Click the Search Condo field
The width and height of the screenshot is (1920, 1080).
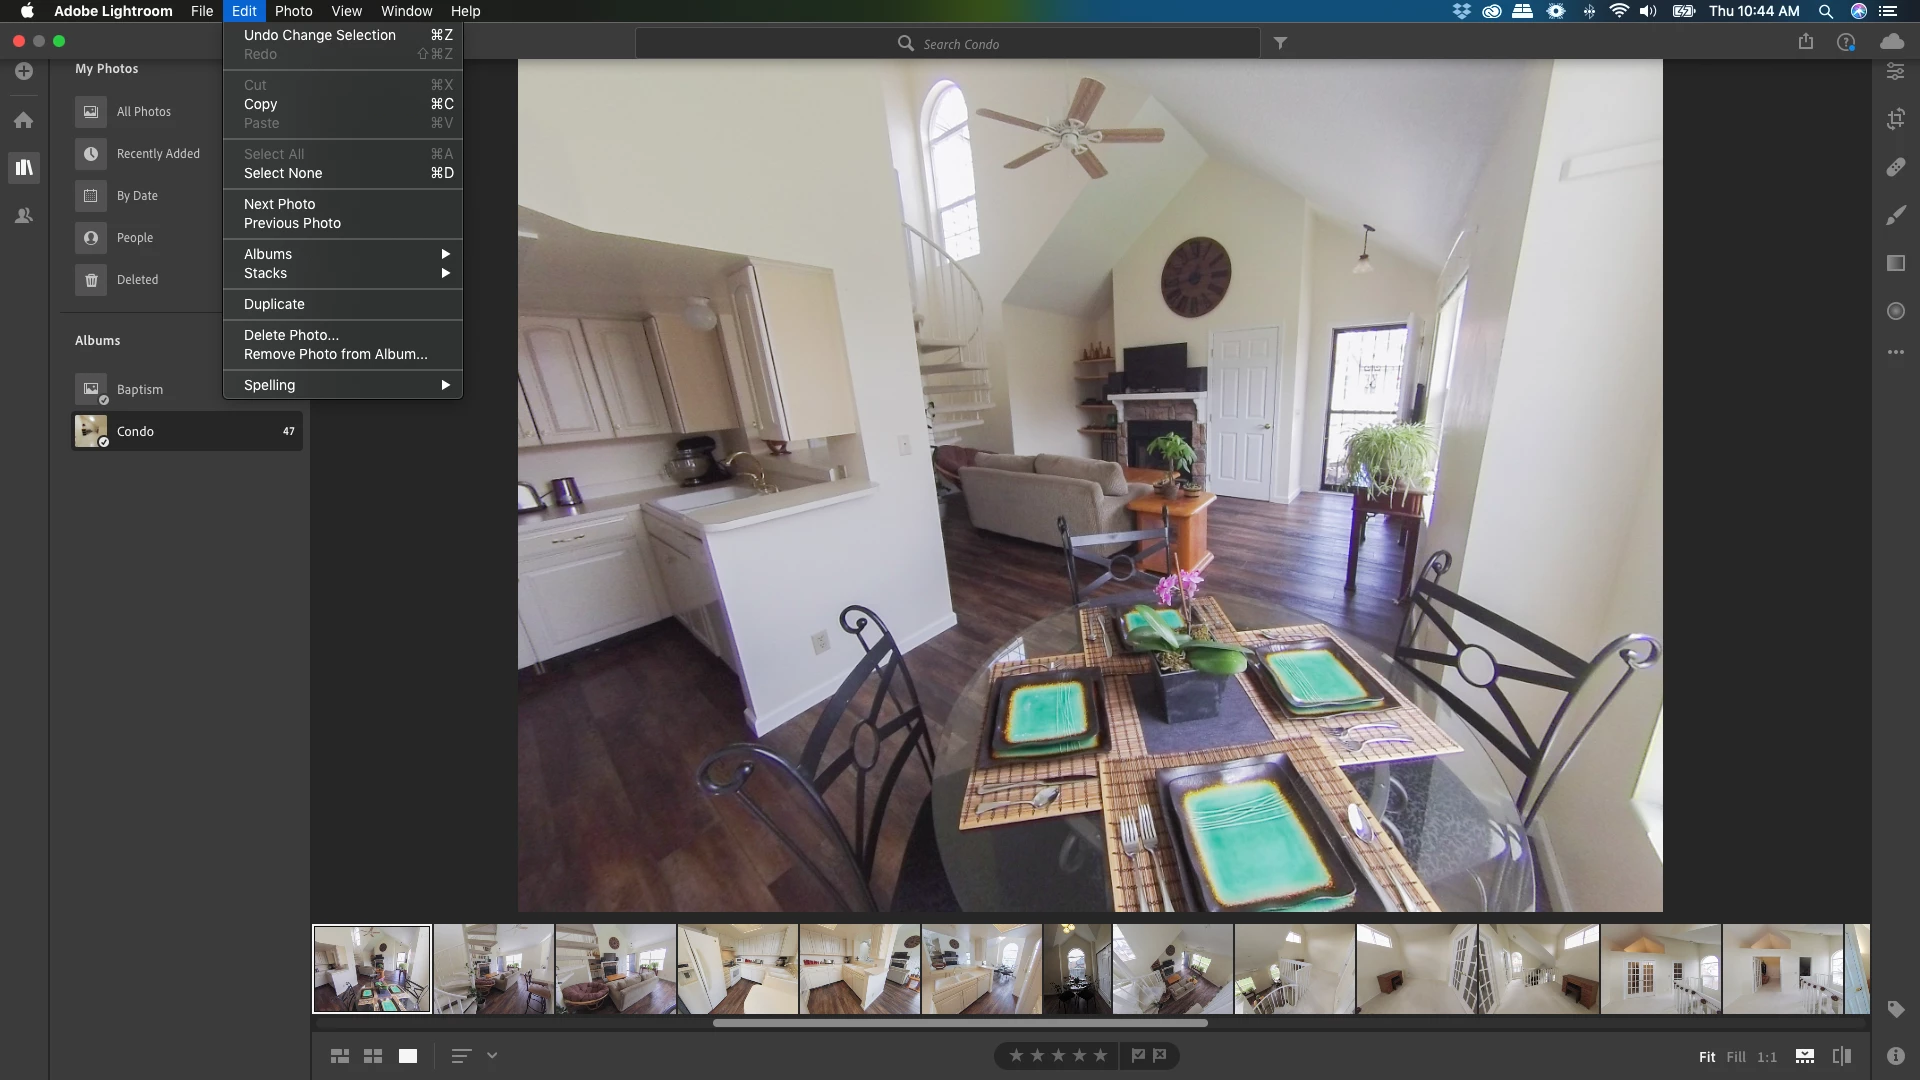[960, 44]
